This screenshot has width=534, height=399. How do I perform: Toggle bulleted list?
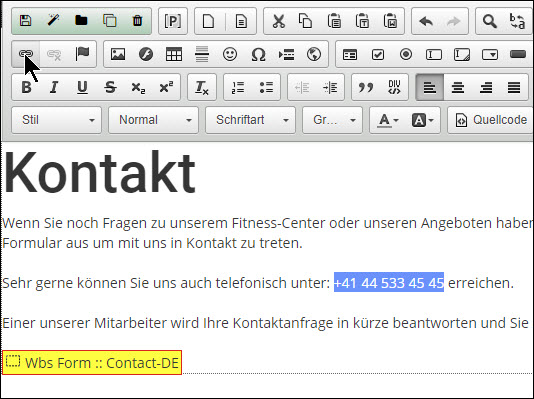tap(266, 87)
